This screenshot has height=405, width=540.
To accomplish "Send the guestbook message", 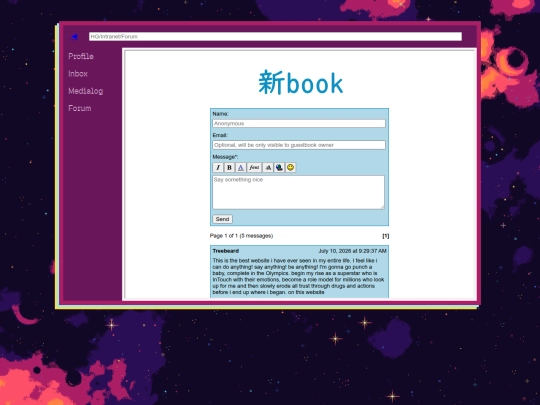I will point(222,219).
